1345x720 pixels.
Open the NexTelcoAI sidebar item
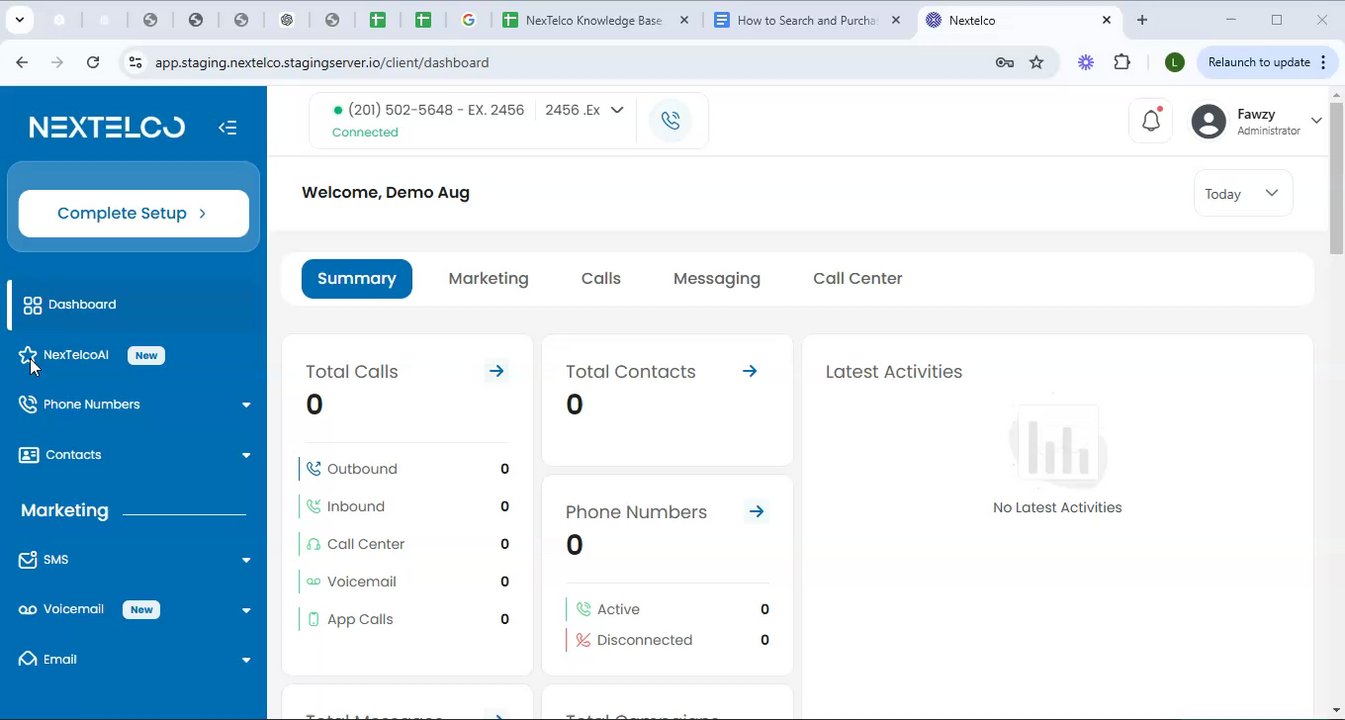point(76,355)
